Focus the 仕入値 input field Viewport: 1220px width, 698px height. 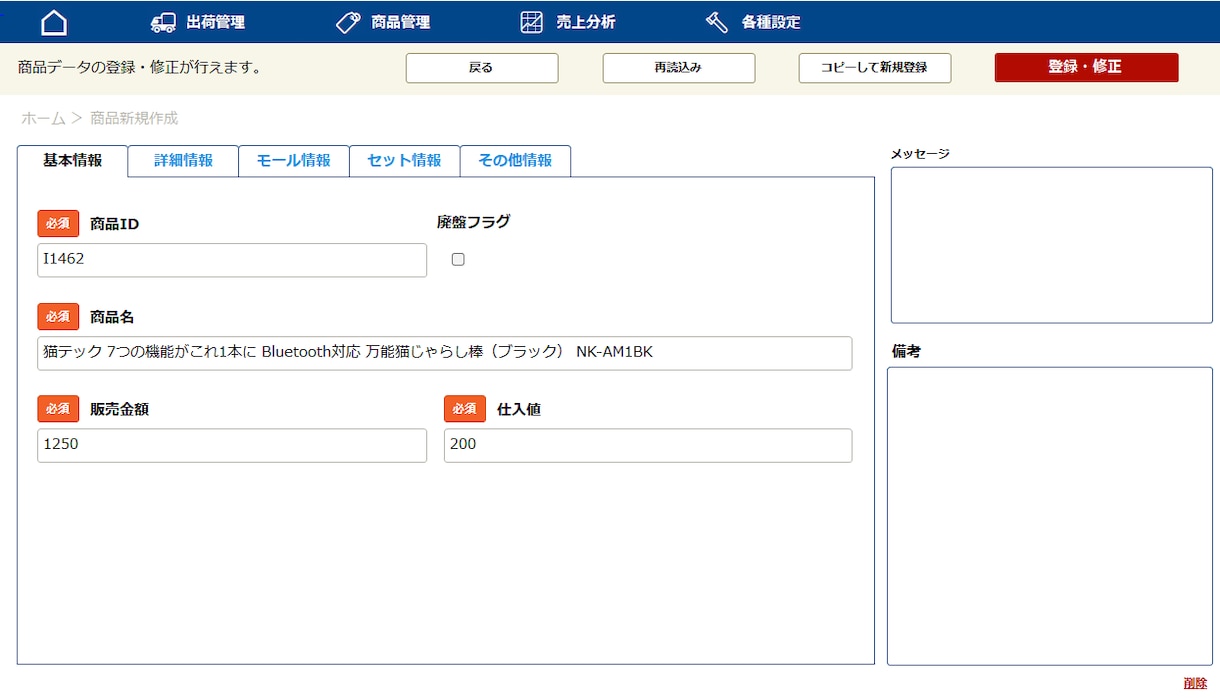pyautogui.click(x=648, y=446)
